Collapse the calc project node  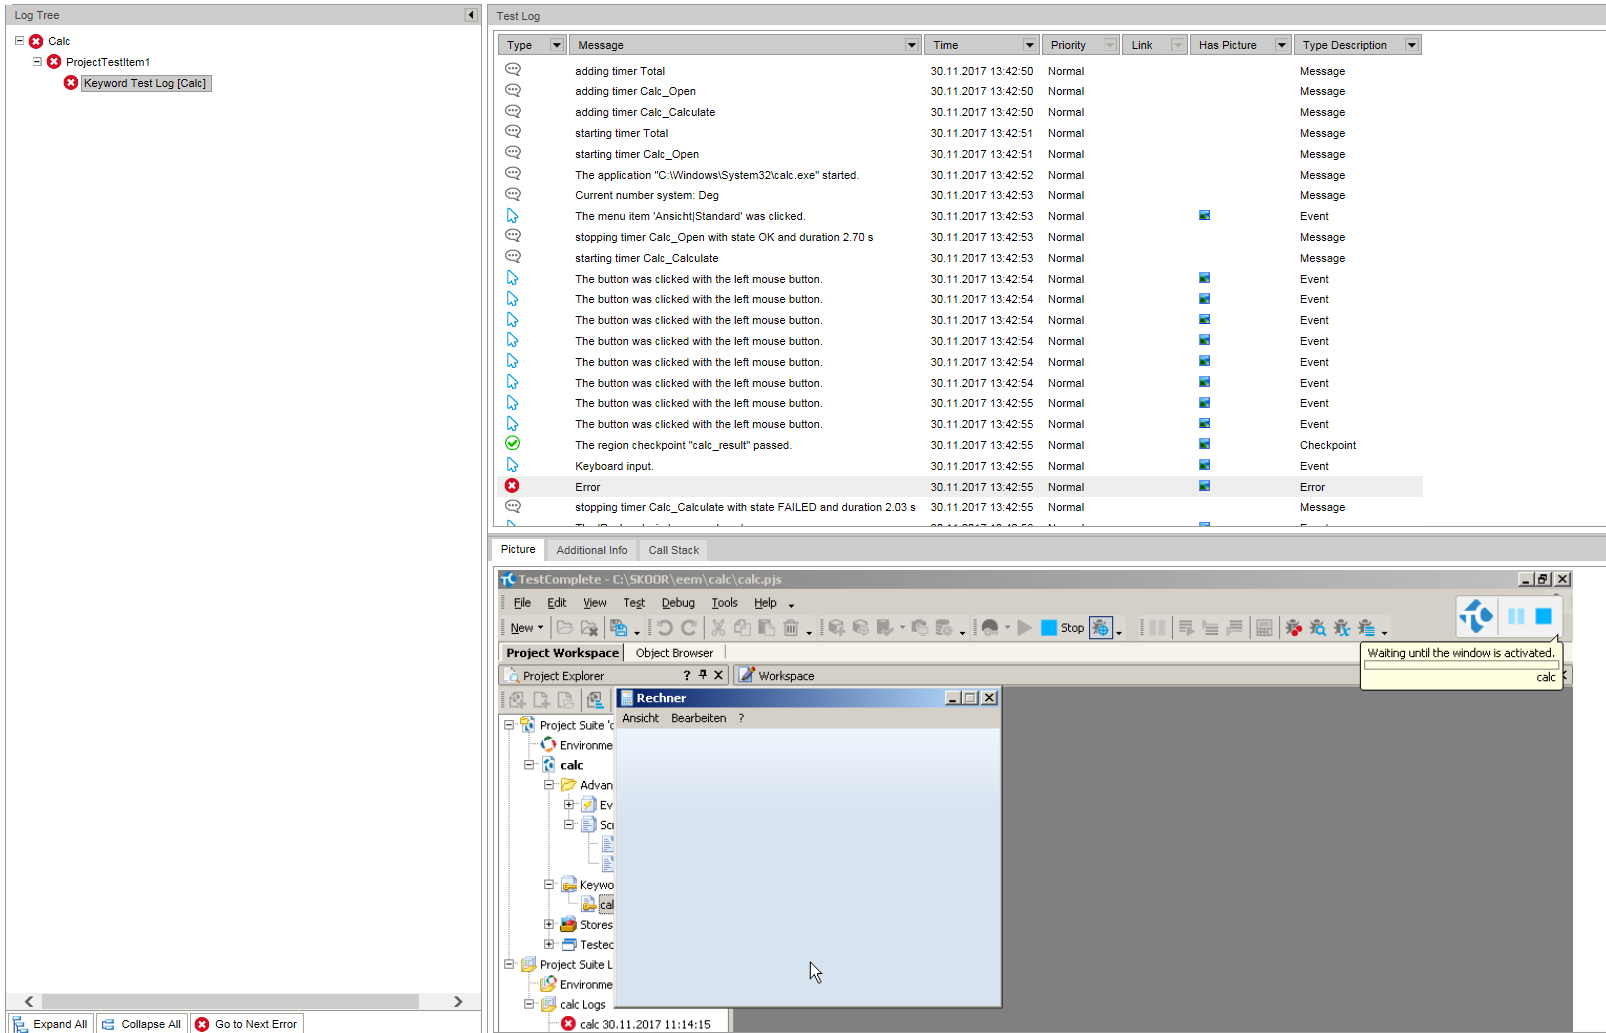[530, 764]
